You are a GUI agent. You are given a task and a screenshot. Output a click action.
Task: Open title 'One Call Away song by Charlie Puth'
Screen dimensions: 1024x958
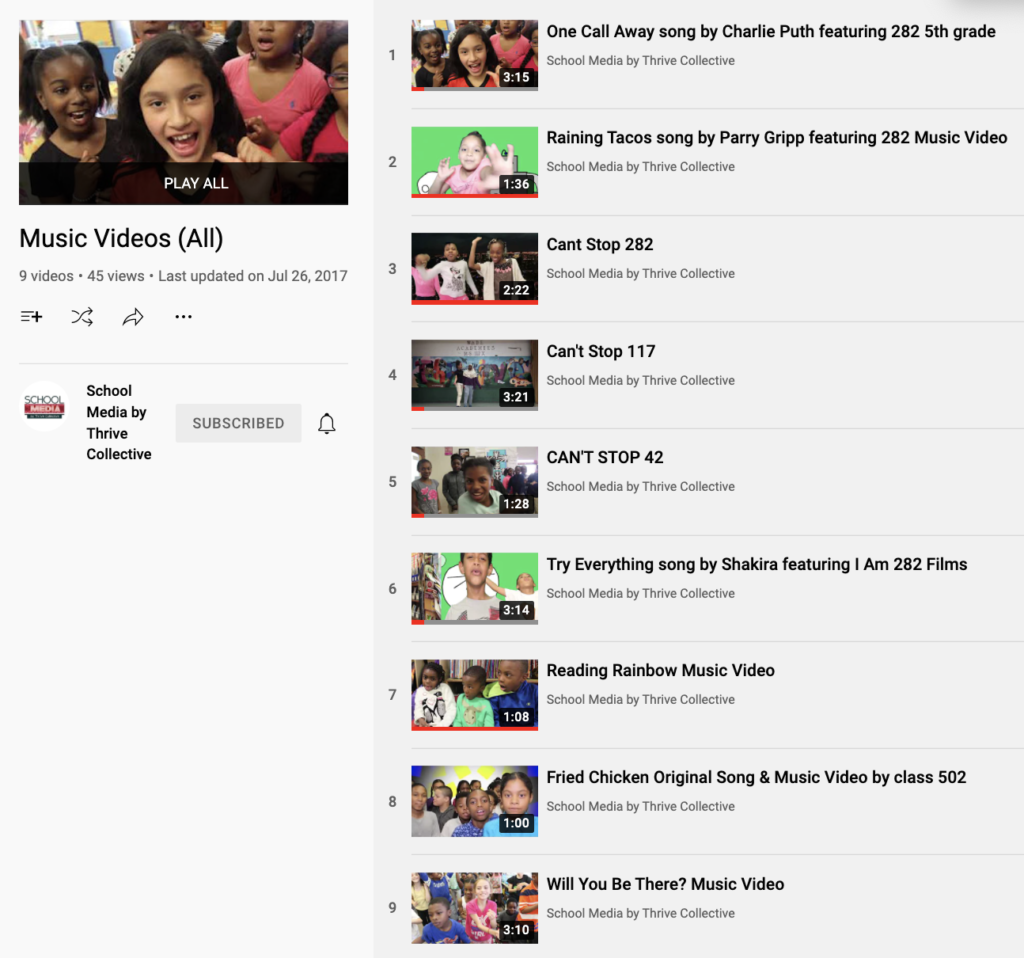(771, 31)
